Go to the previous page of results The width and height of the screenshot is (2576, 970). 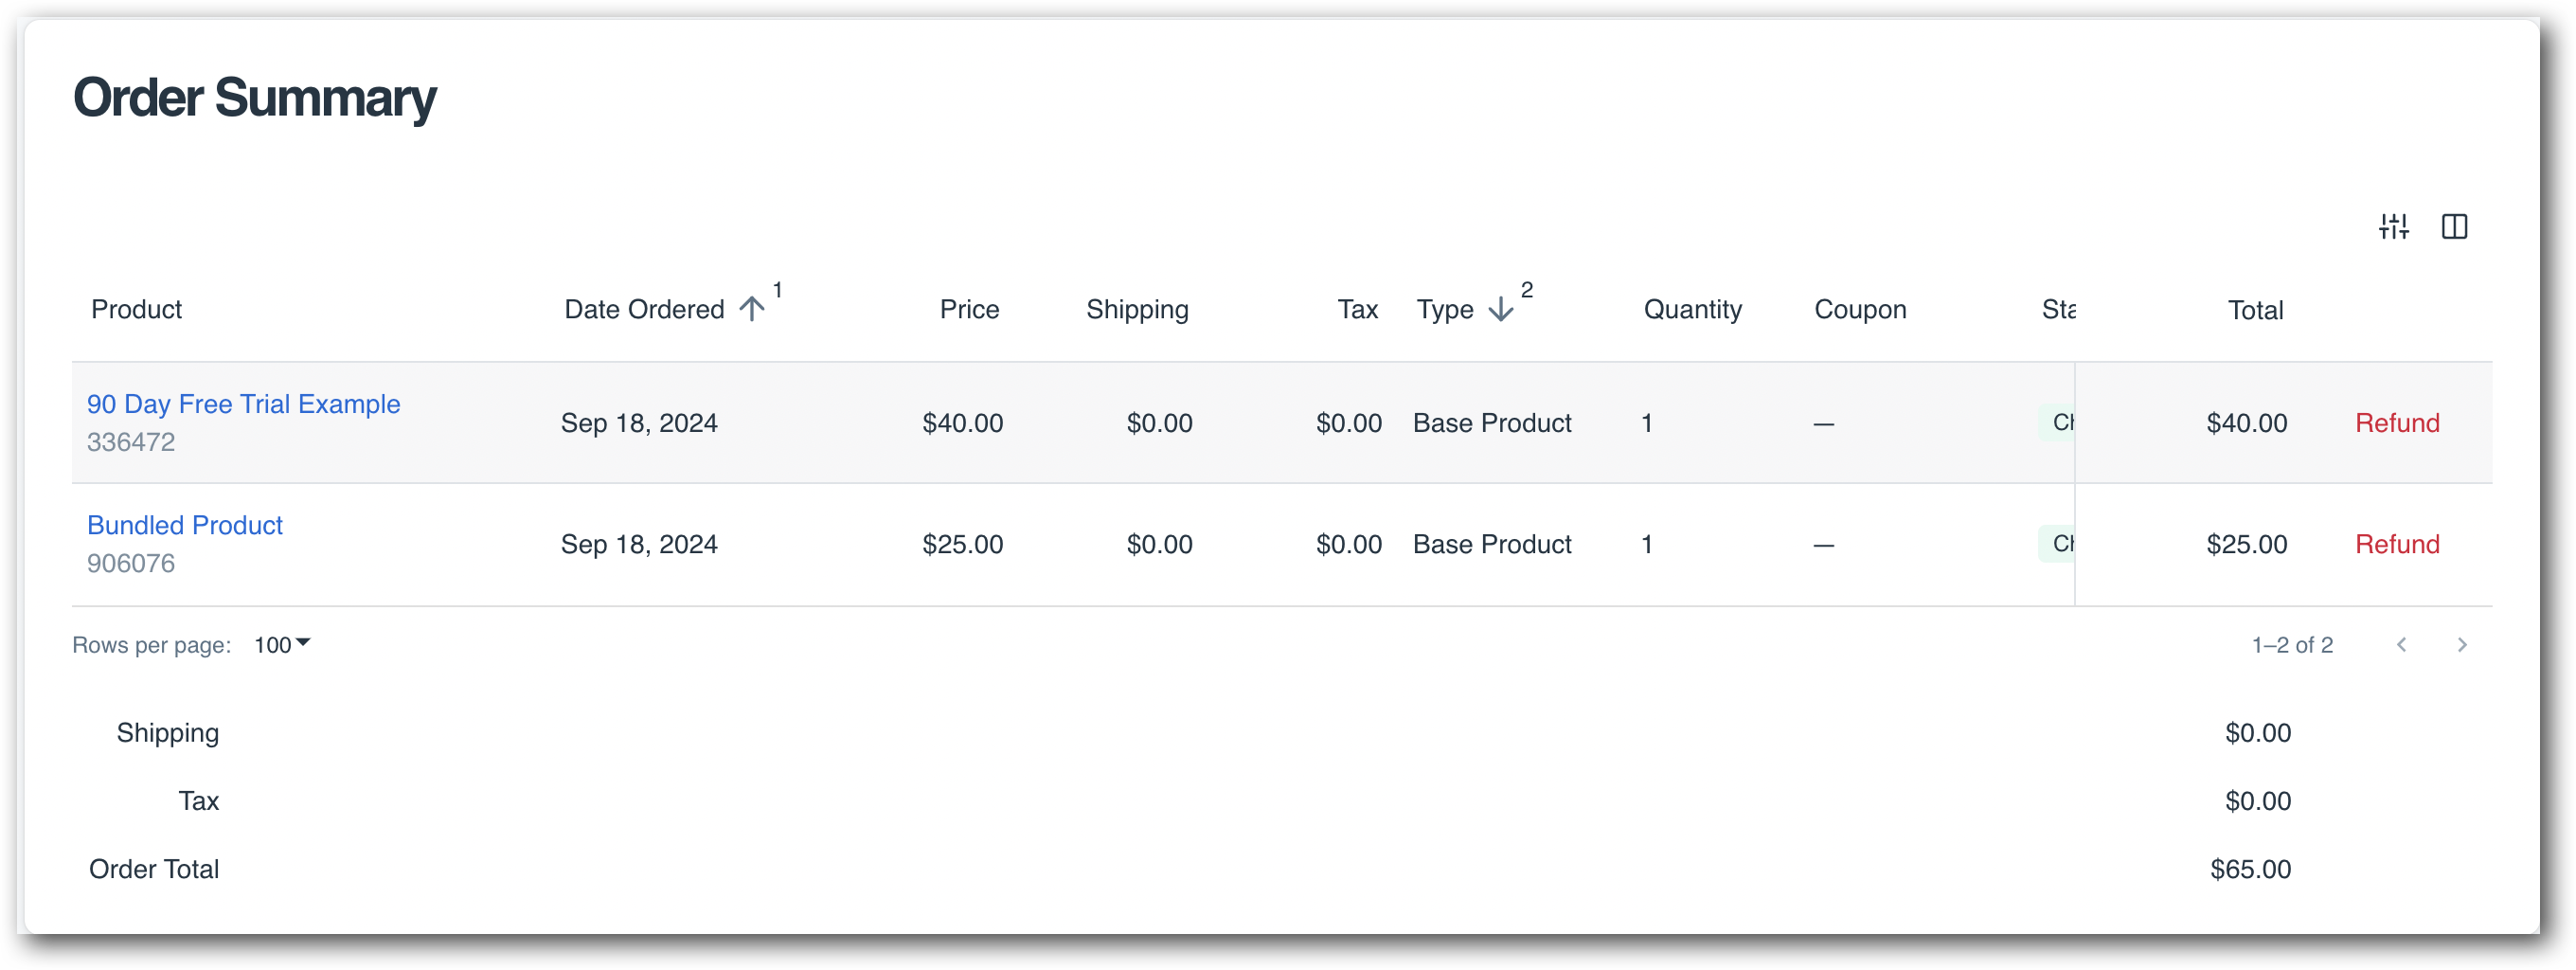coord(2401,645)
